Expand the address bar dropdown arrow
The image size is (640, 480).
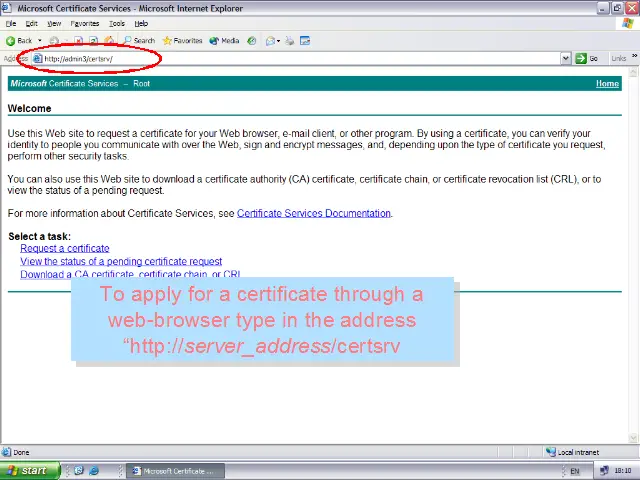565,58
